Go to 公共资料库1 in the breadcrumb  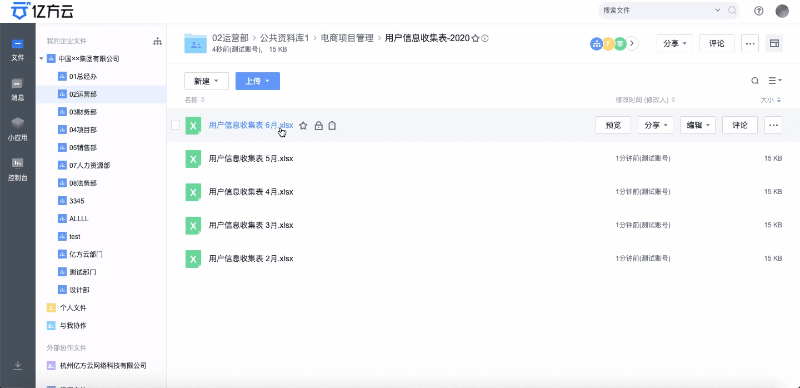[x=285, y=38]
